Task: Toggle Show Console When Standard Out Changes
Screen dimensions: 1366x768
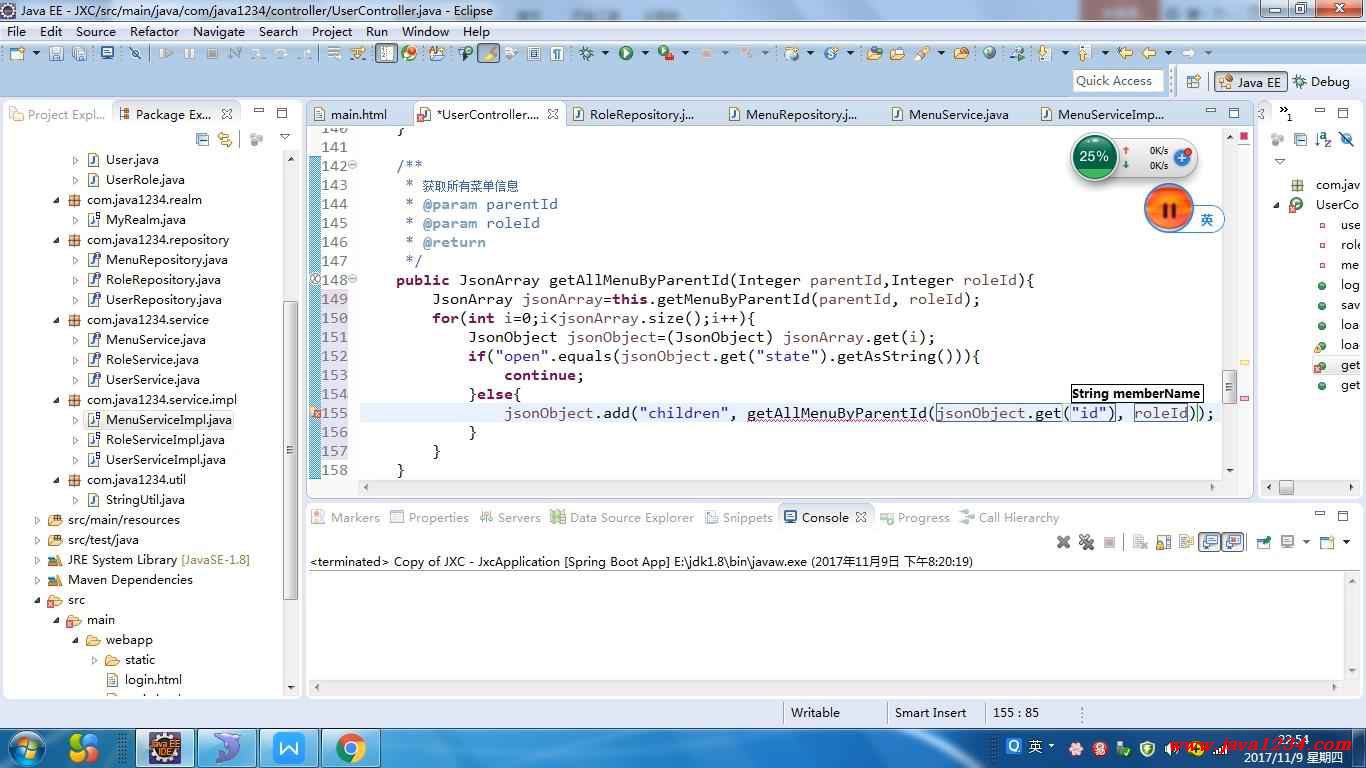Action: pos(1210,542)
